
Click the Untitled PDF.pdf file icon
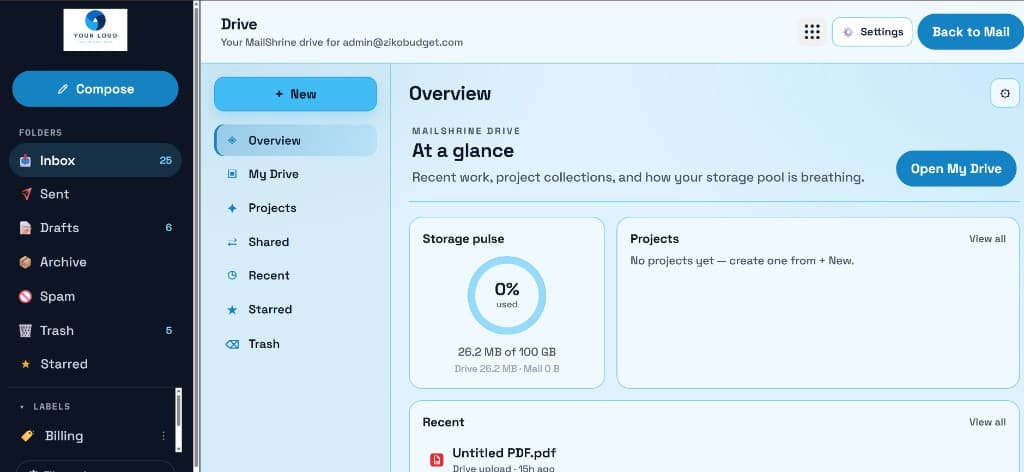coord(436,460)
